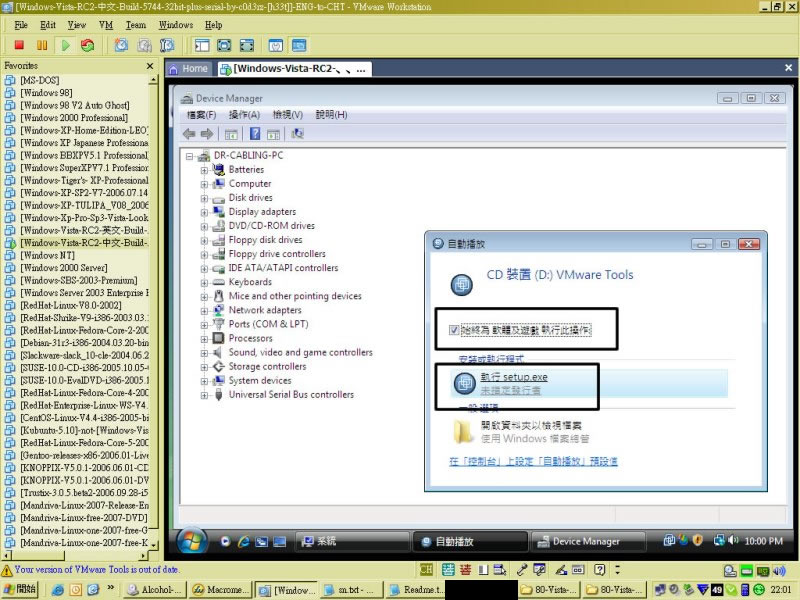Open the blue help icon in Device Manager
This screenshot has height=600, width=800.
[255, 134]
